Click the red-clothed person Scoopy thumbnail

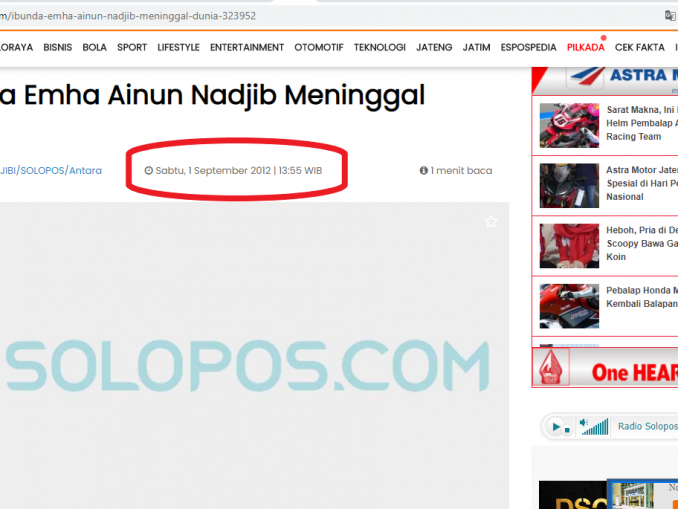click(569, 246)
